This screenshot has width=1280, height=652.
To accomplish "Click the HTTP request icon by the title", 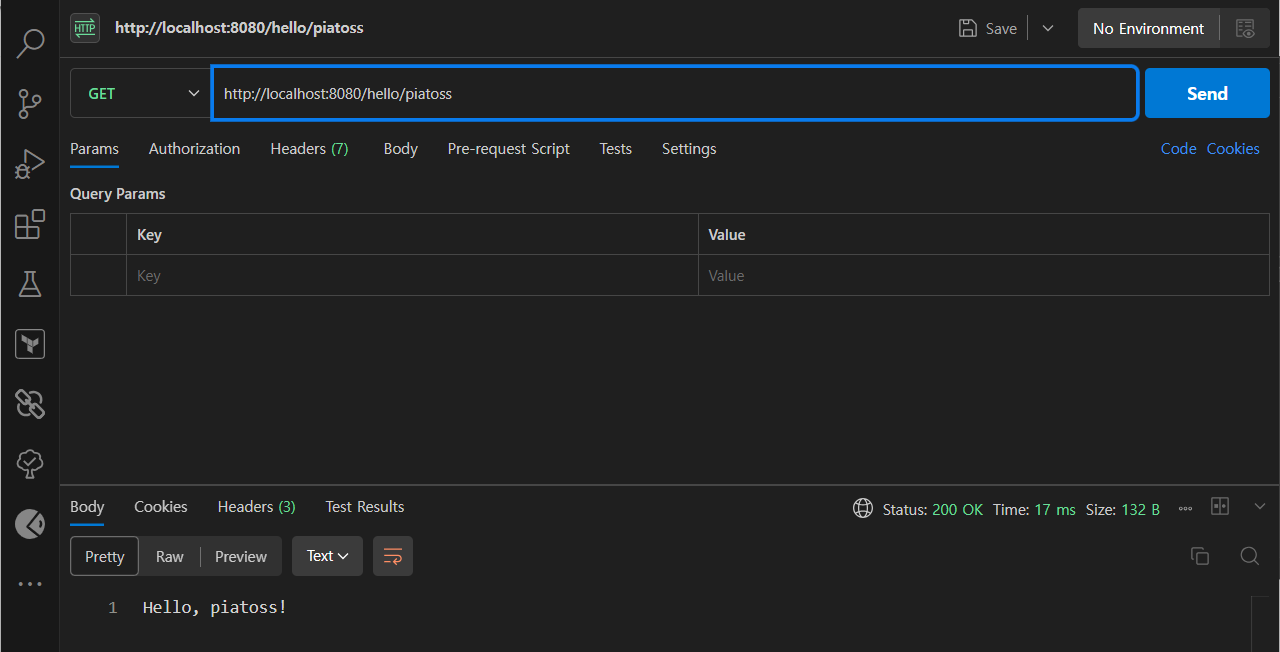I will click(85, 28).
